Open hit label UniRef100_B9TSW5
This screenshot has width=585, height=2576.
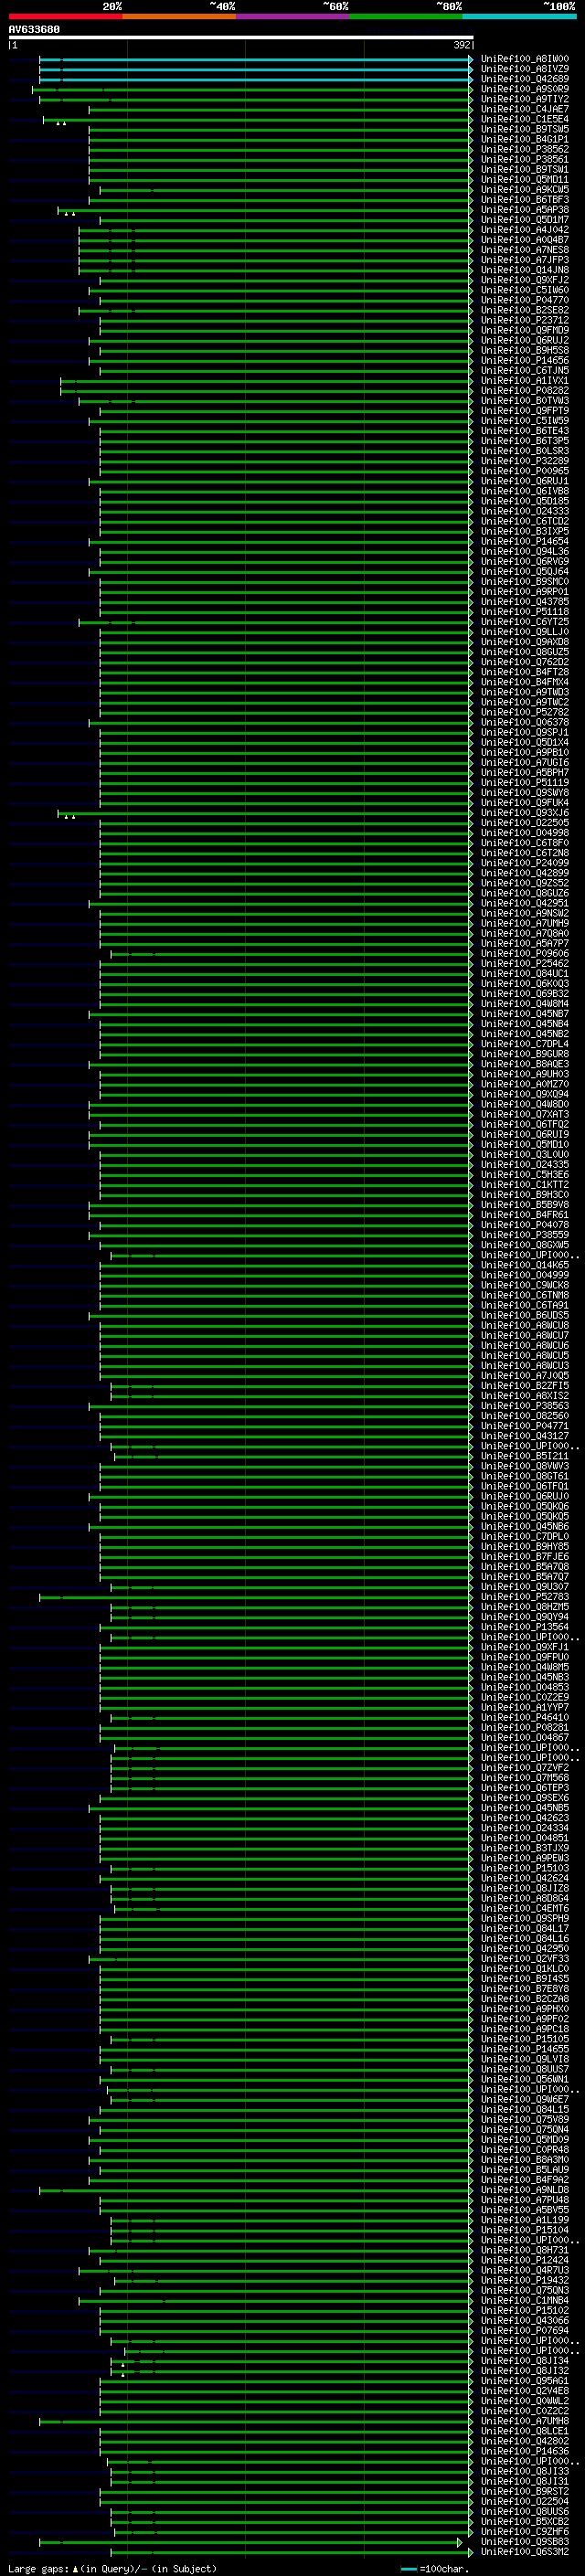tap(525, 130)
